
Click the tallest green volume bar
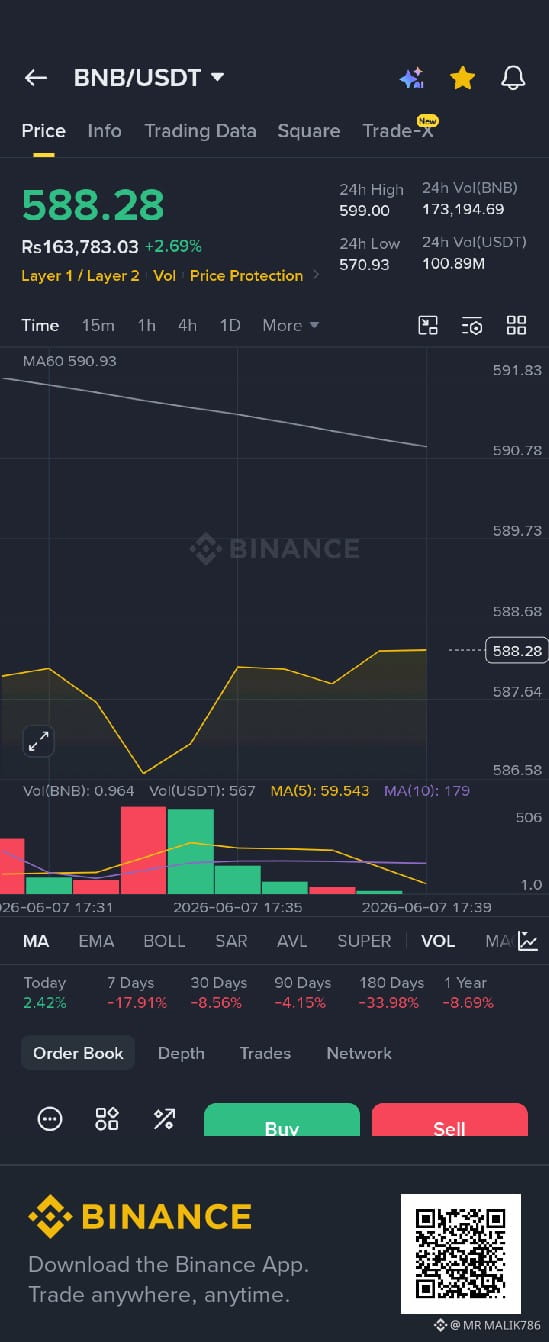pyautogui.click(x=190, y=852)
